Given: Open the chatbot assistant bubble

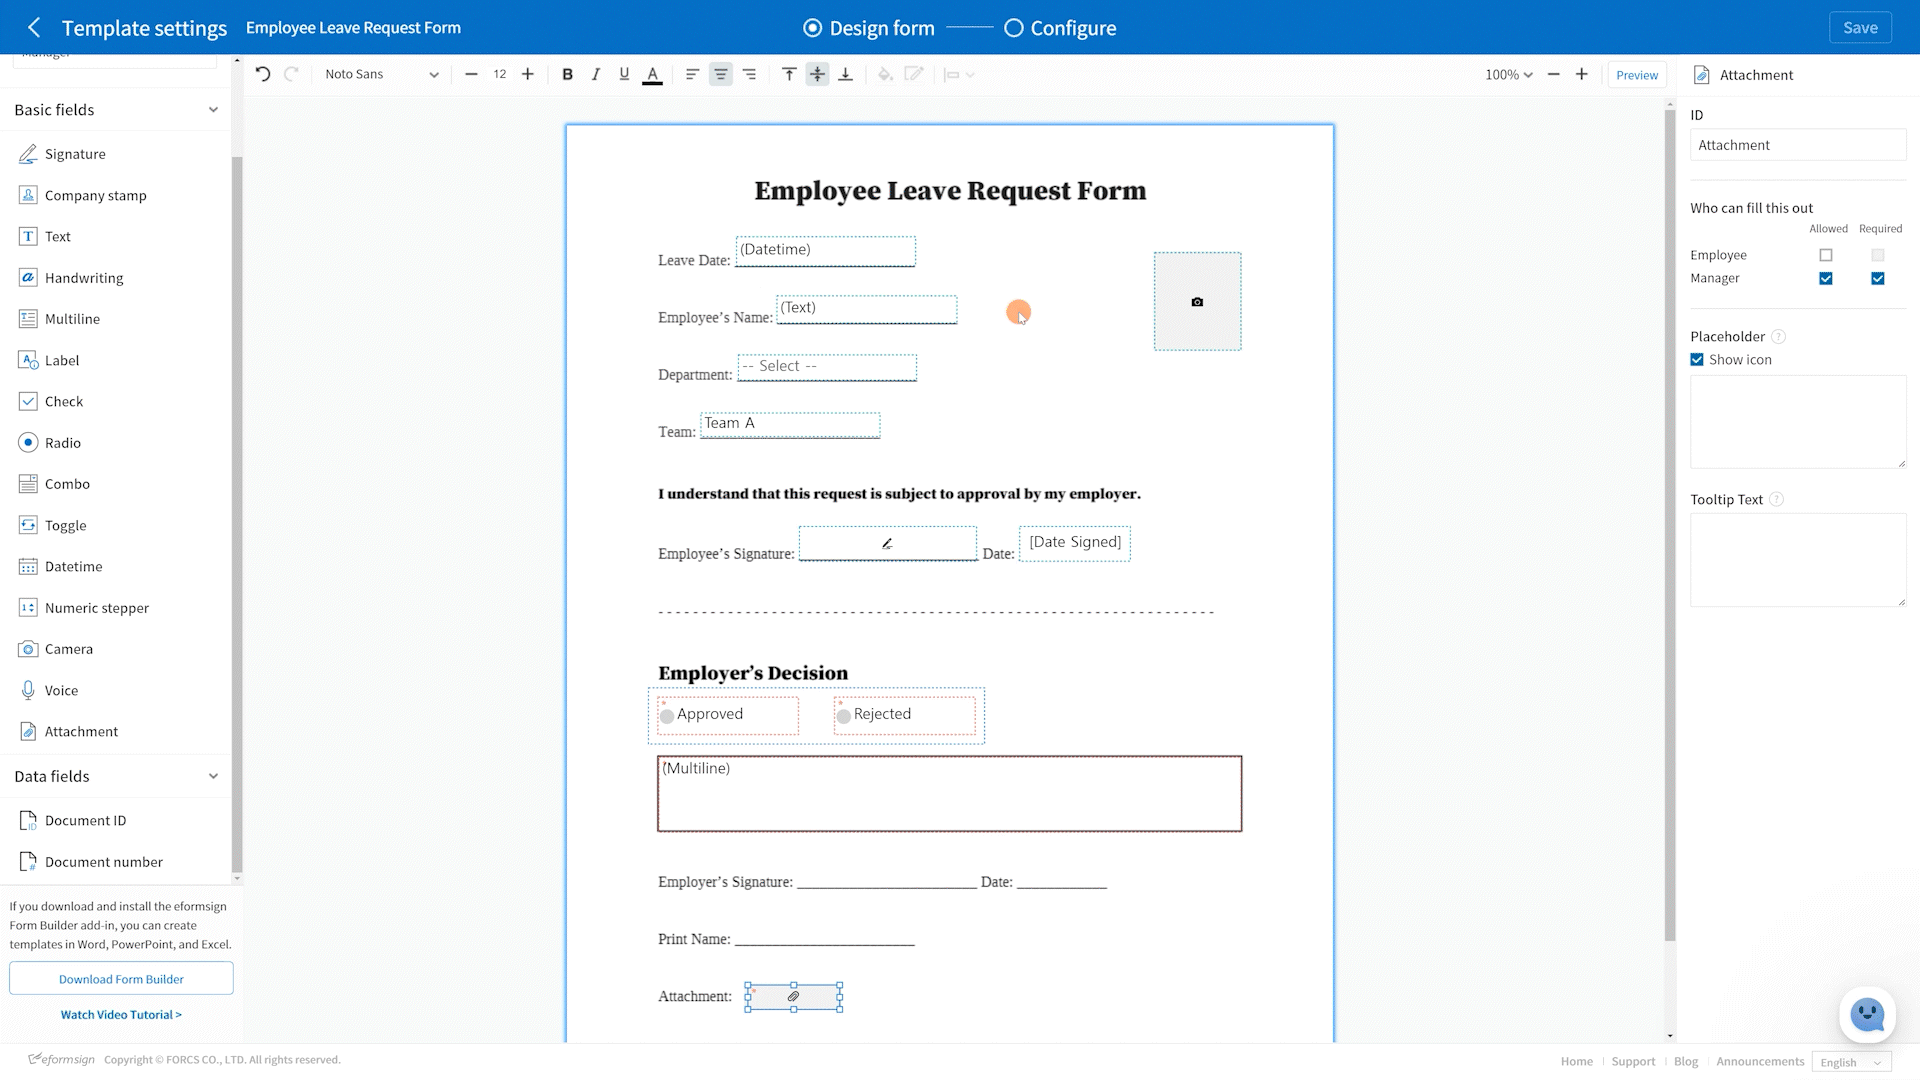Looking at the screenshot, I should pyautogui.click(x=1867, y=1015).
